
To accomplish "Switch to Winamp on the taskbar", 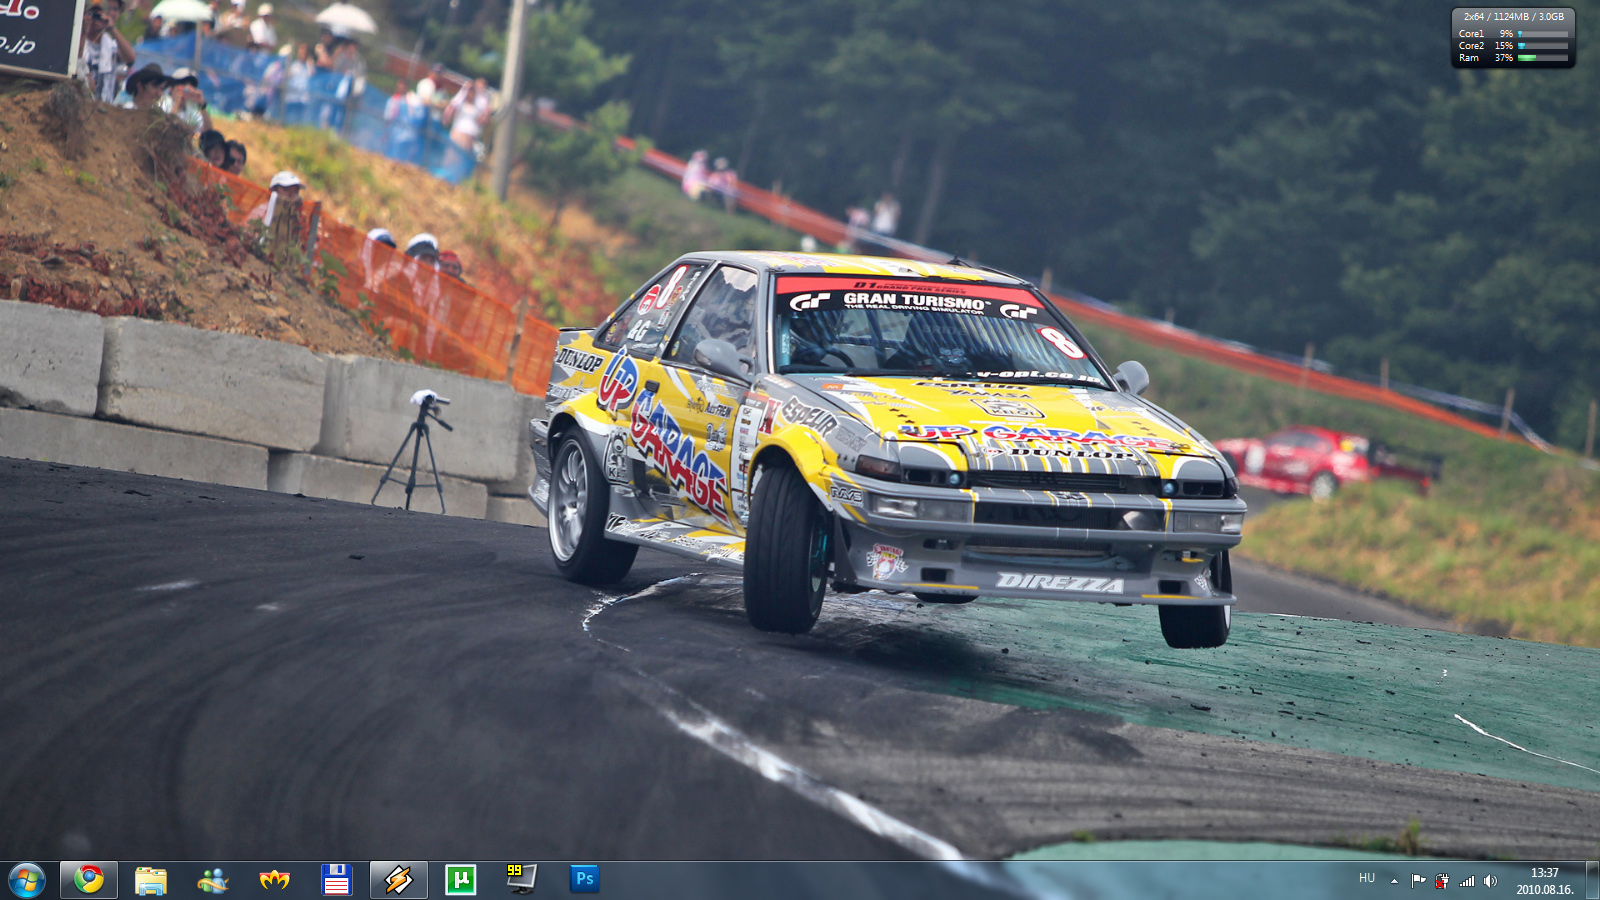I will 399,880.
